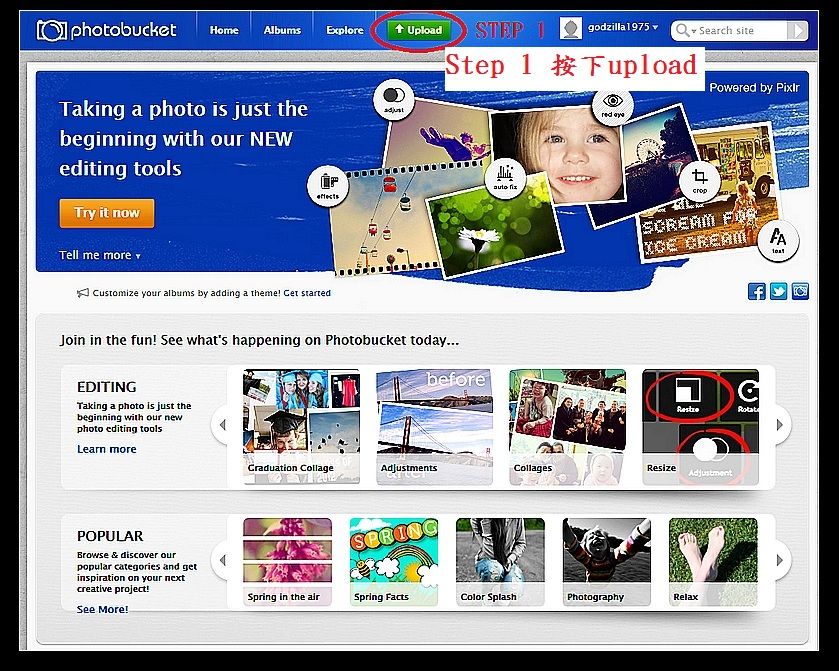Viewport: 839px width, 671px height.
Task: Expand the godzilla1975 account dropdown
Action: (x=623, y=27)
